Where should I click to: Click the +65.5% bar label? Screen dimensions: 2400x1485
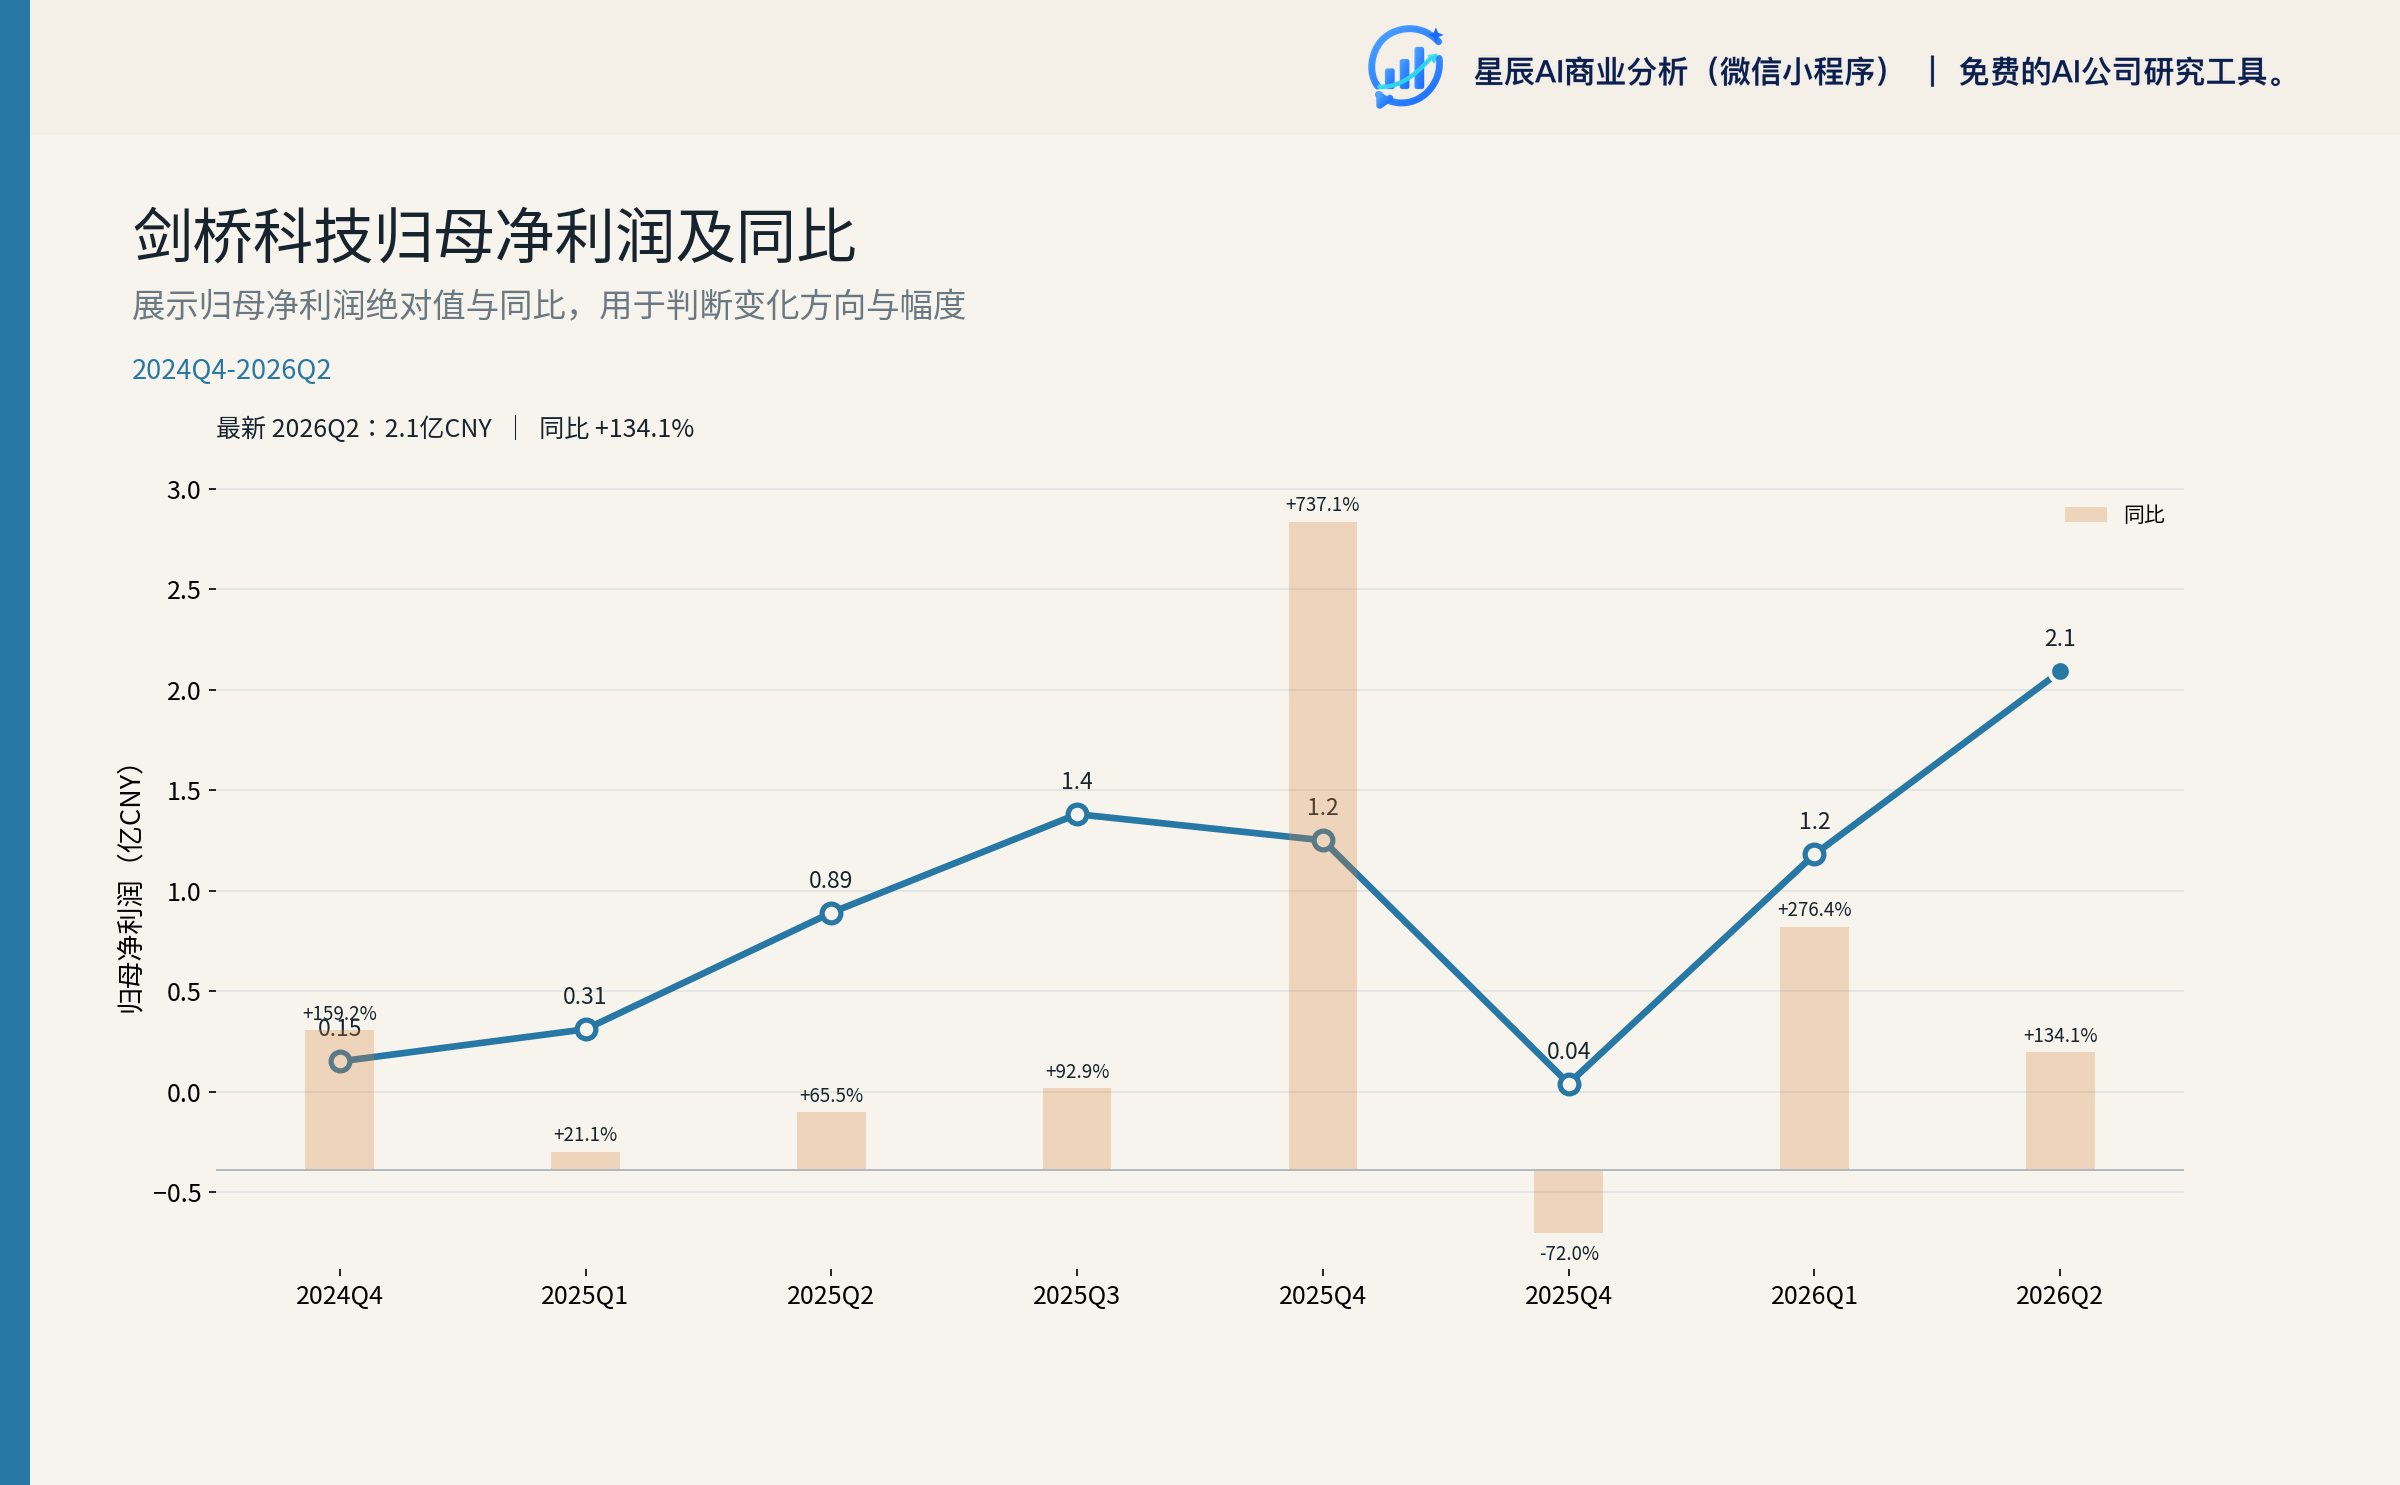831,1095
